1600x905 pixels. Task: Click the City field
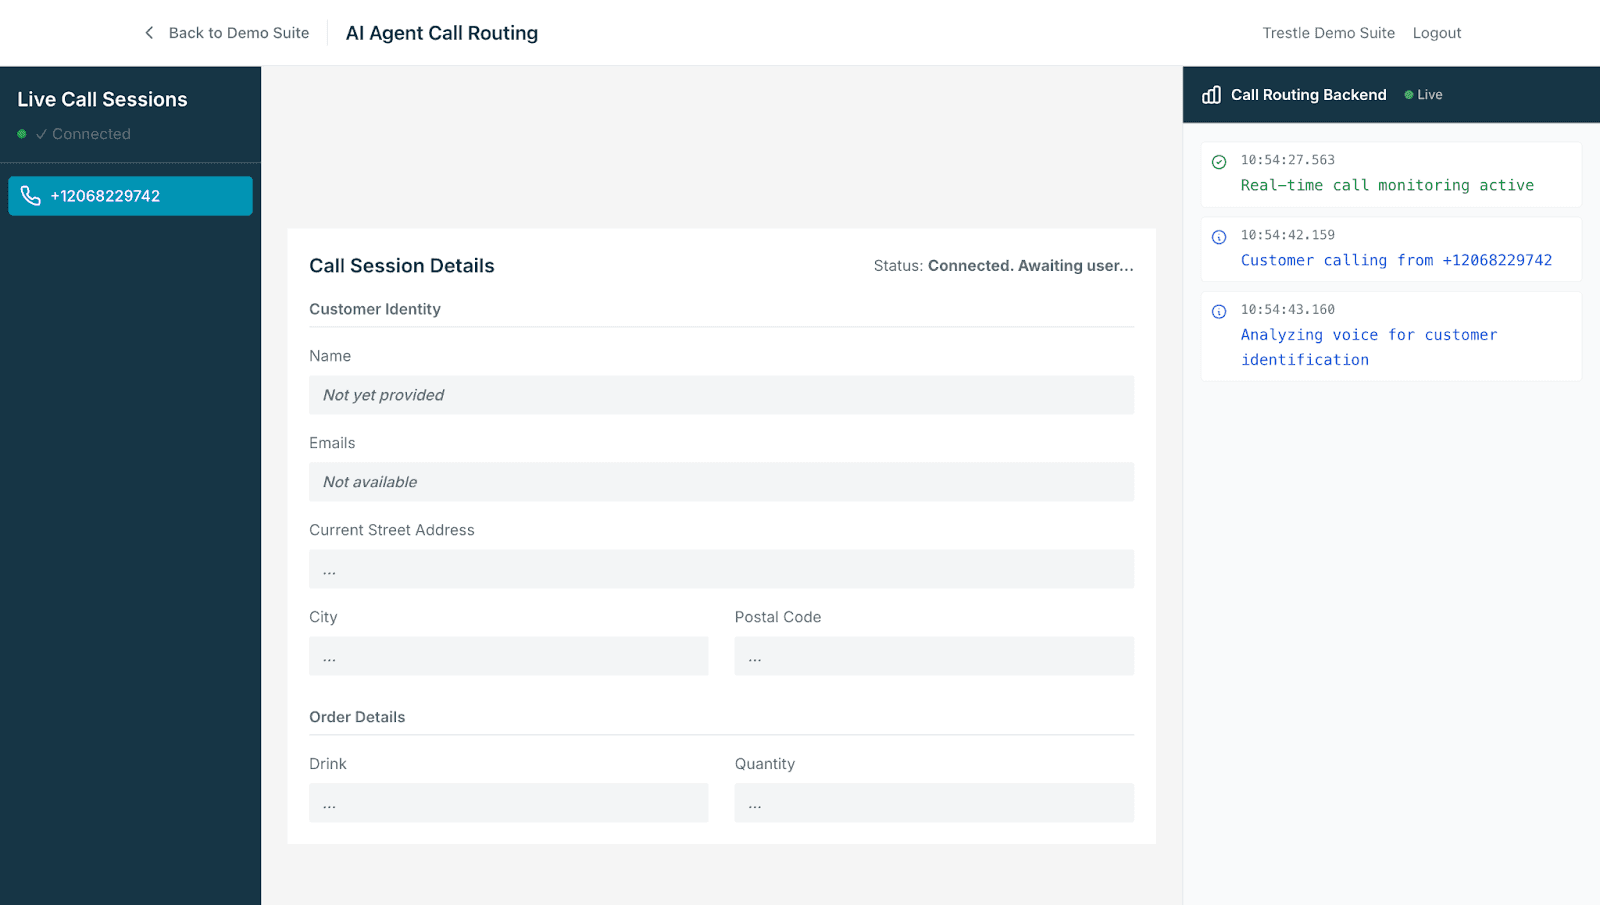coord(508,656)
